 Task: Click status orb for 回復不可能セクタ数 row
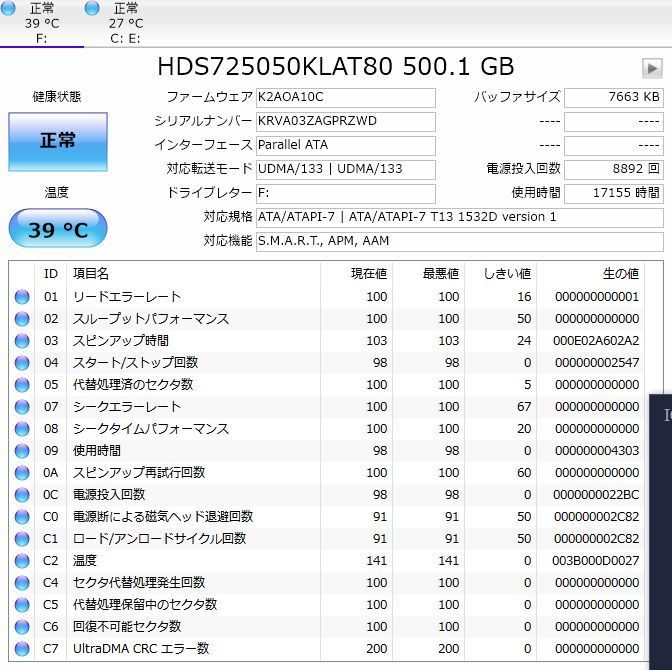pyautogui.click(x=22, y=627)
